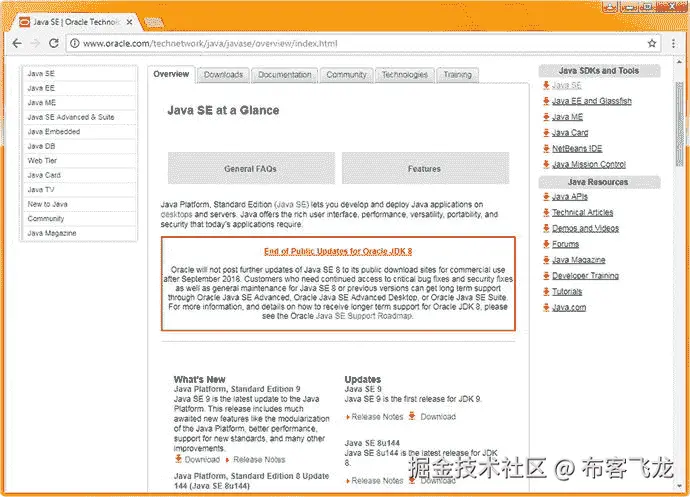Click the Features button
690x497 pixels.
pos(425,168)
